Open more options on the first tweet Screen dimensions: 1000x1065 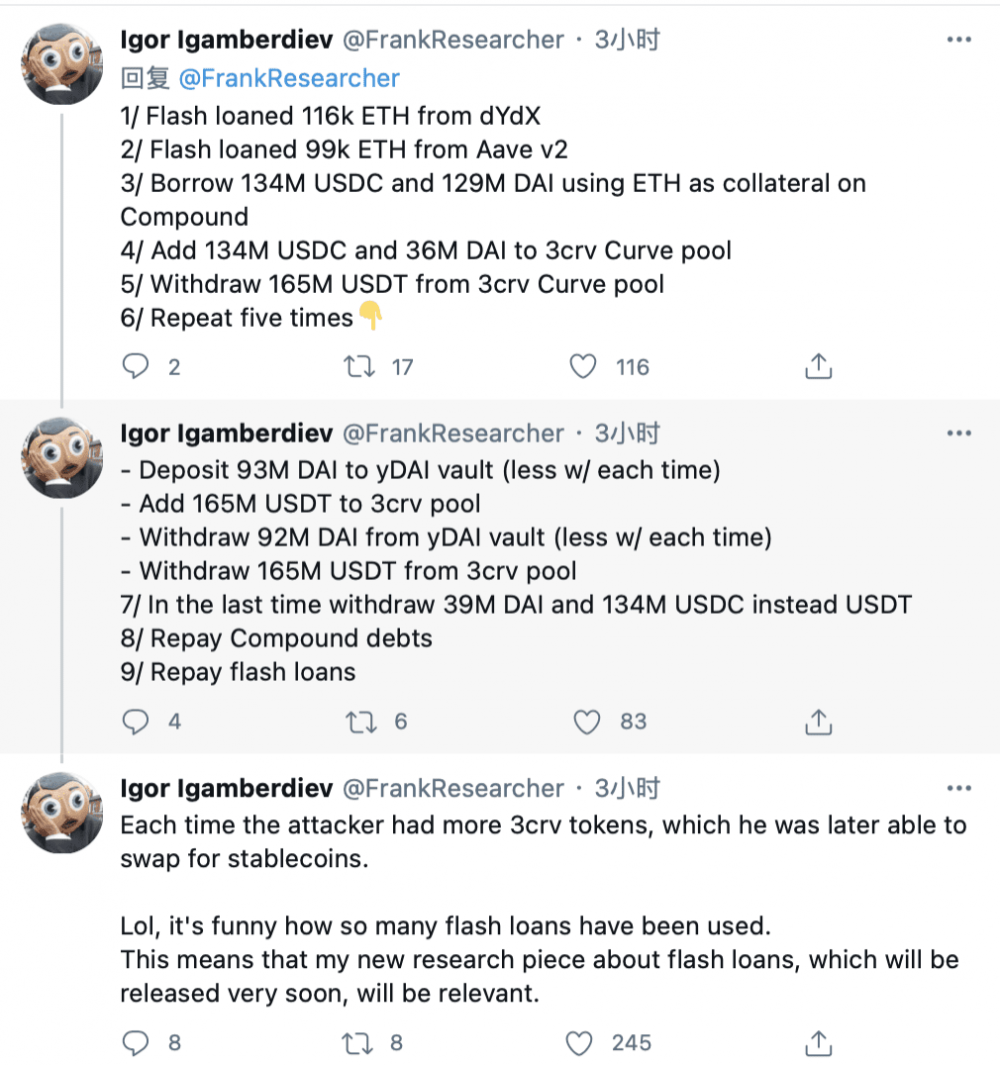958,40
